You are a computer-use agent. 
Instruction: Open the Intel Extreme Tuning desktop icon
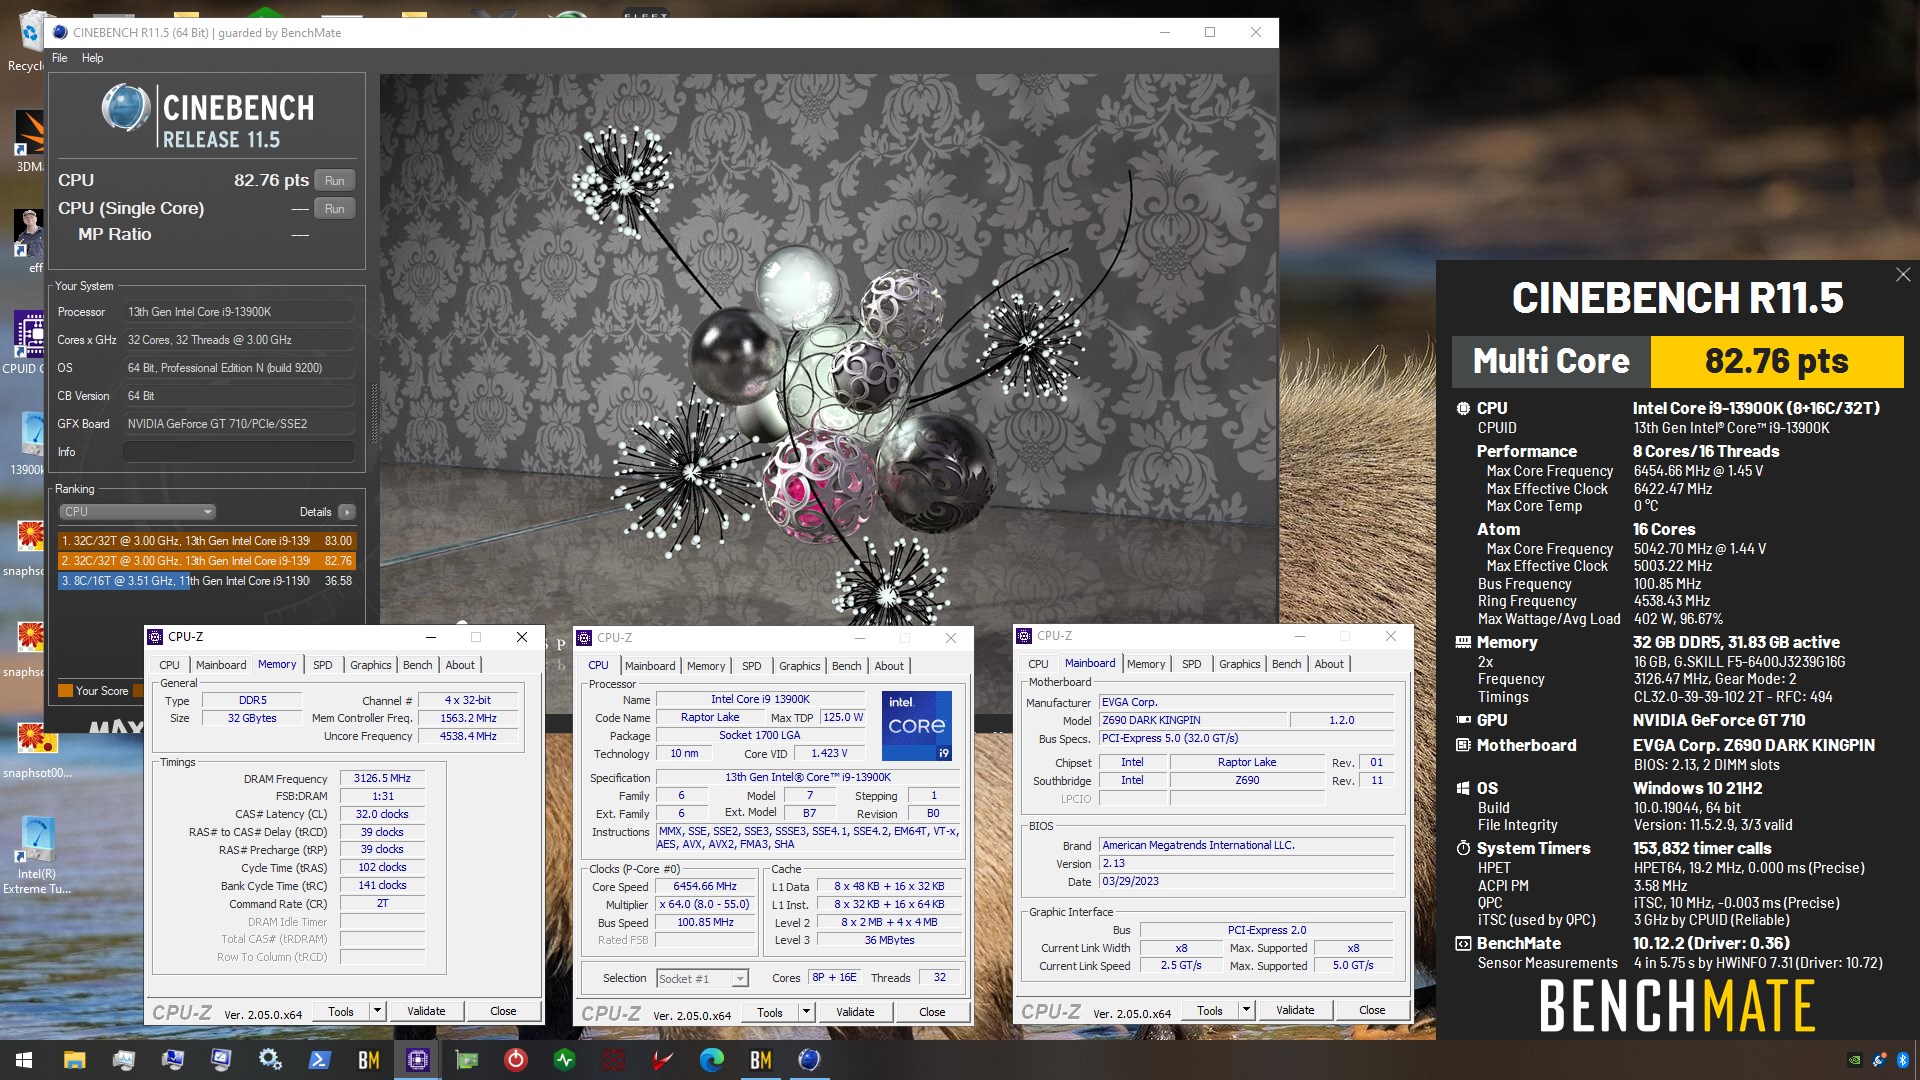pos(37,855)
